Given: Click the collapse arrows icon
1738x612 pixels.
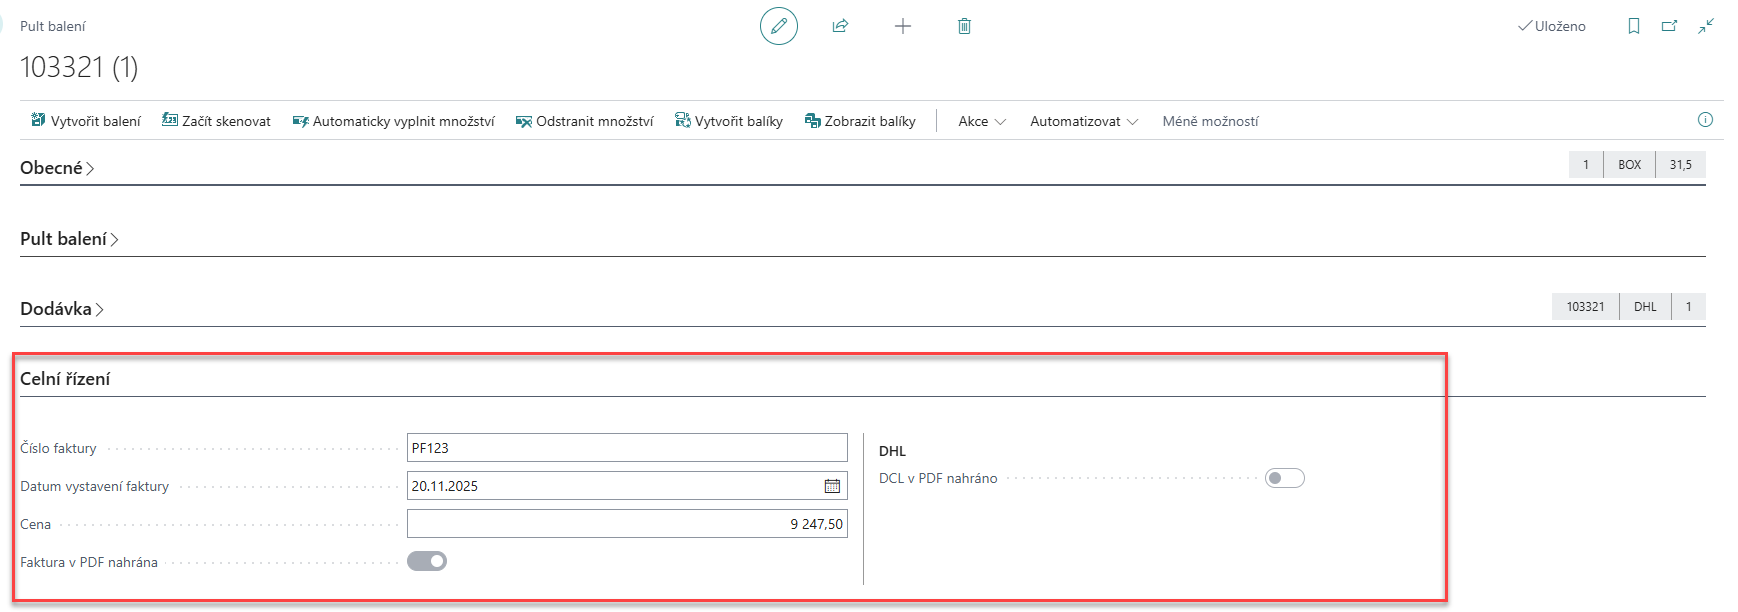Looking at the screenshot, I should (x=1706, y=26).
